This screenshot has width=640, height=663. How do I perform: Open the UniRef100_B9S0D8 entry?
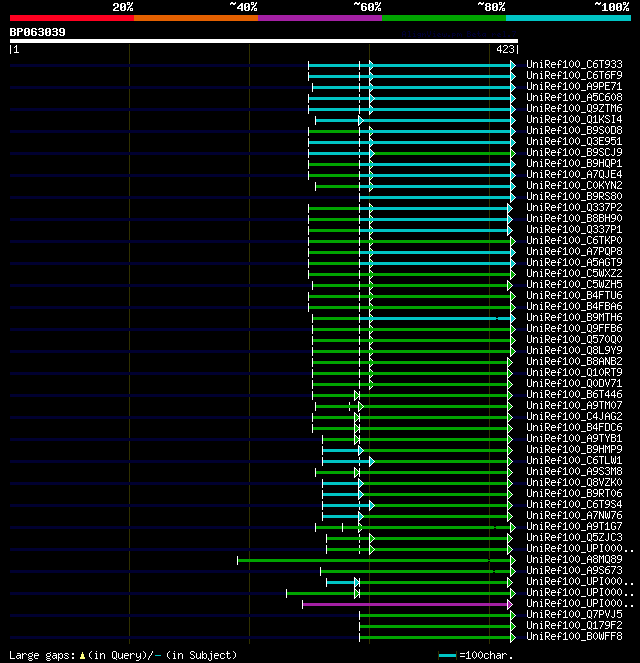[x=574, y=130]
